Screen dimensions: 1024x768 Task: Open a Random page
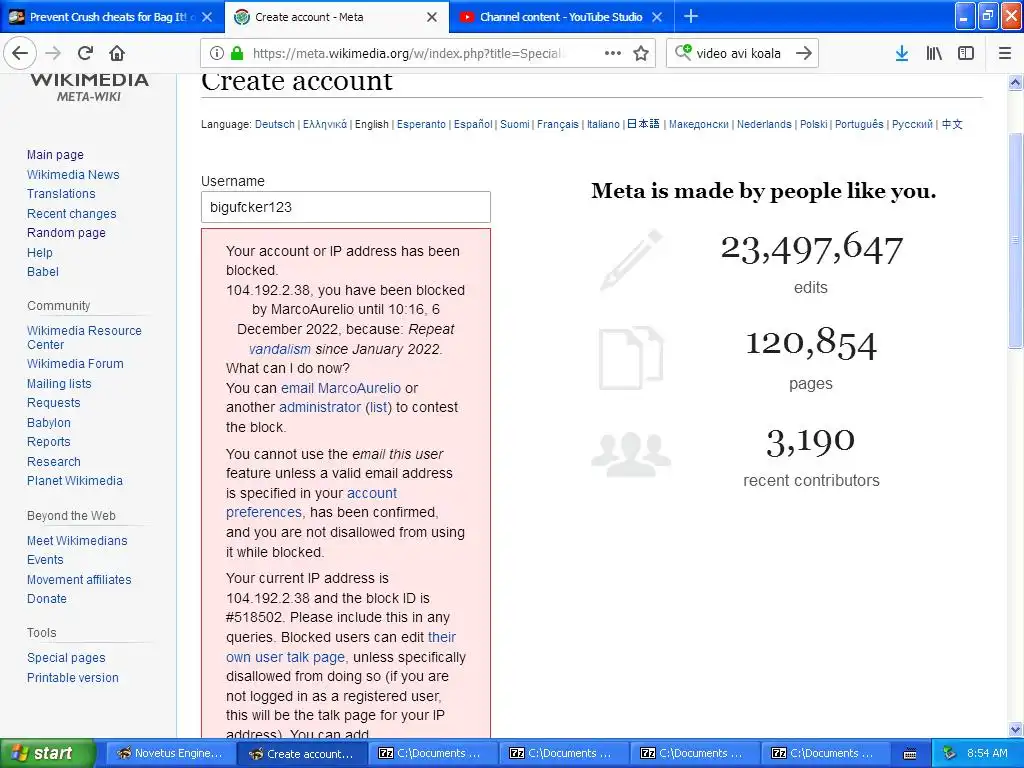66,232
